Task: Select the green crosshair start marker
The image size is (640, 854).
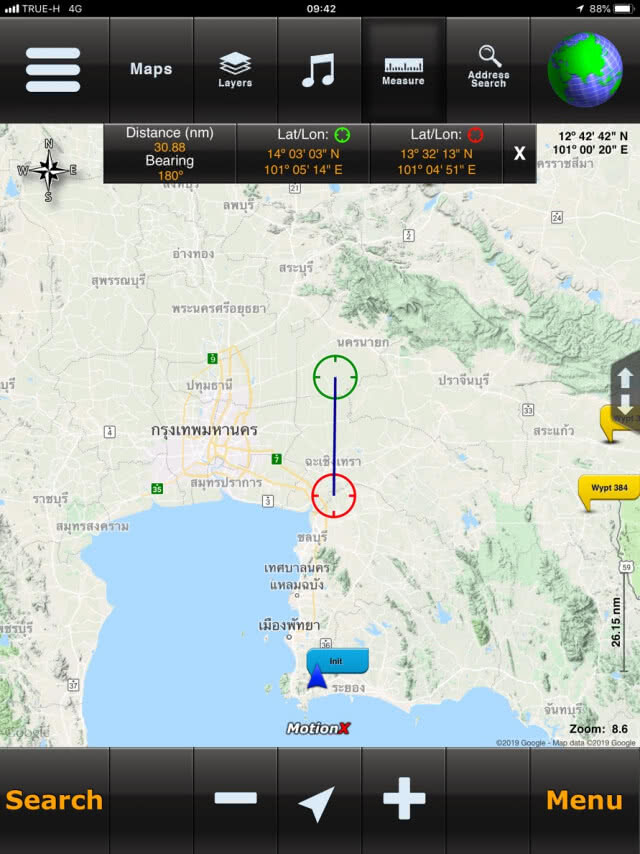Action: [x=335, y=377]
